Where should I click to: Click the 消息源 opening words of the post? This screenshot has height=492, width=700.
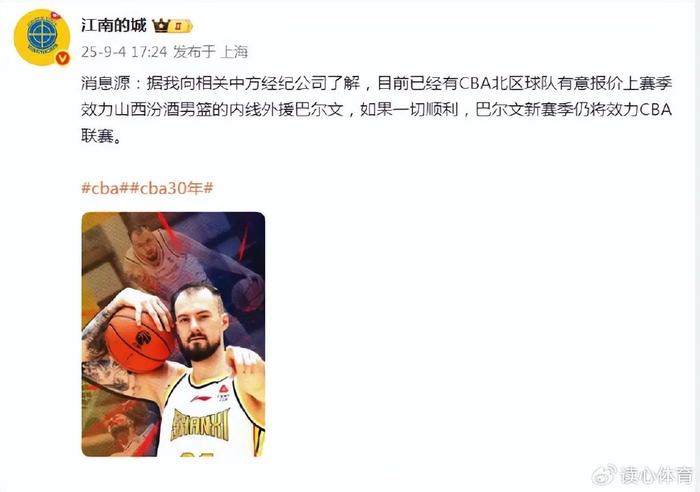click(105, 83)
